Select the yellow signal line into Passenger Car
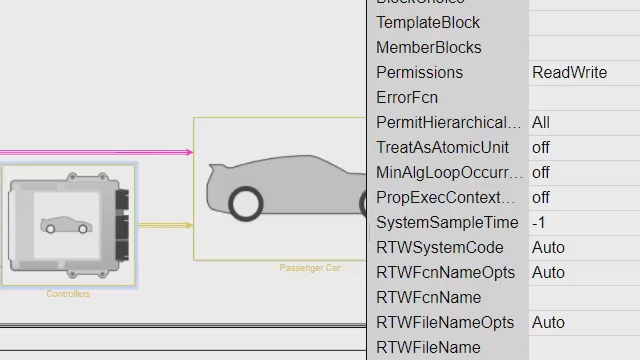The image size is (640, 360). (165, 225)
